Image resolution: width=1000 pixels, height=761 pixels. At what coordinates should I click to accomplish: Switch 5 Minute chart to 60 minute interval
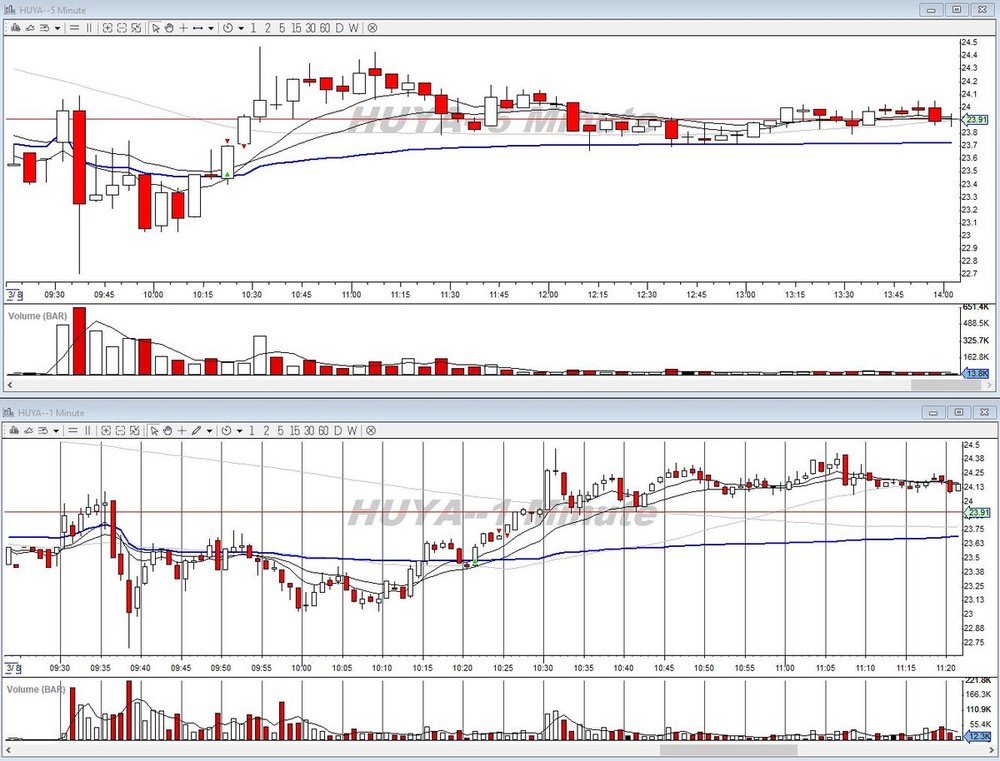325,28
